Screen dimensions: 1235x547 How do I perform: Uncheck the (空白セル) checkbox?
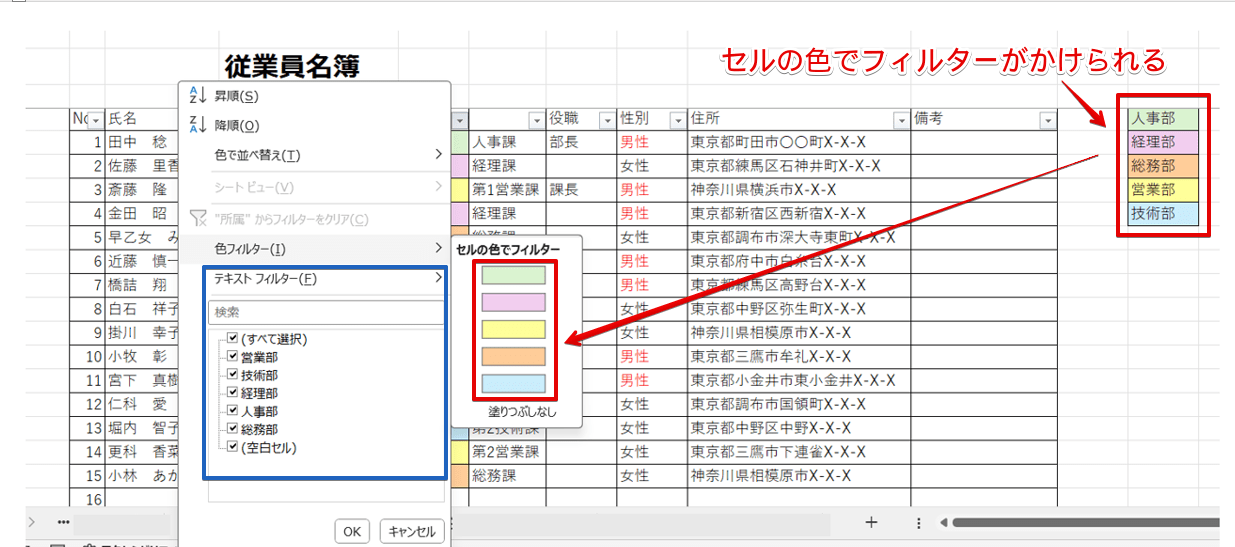(233, 447)
